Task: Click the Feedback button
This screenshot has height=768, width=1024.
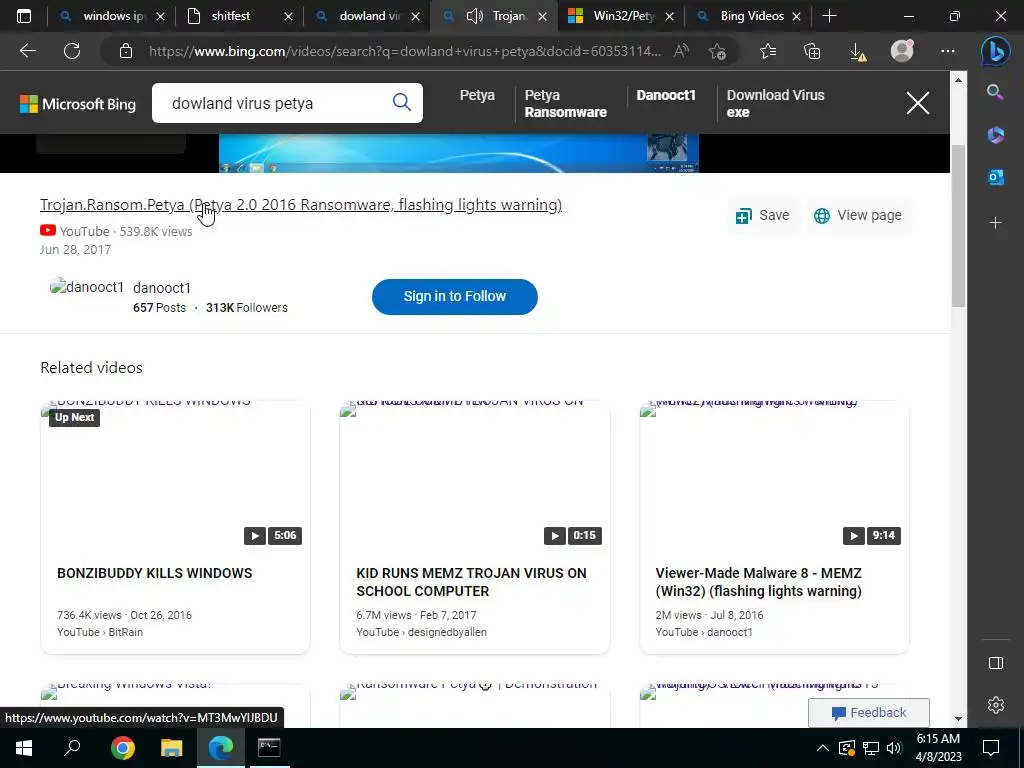Action: [x=869, y=712]
